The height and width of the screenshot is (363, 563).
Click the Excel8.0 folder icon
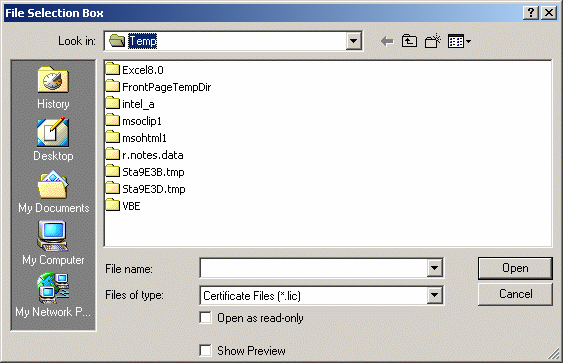tap(112, 69)
